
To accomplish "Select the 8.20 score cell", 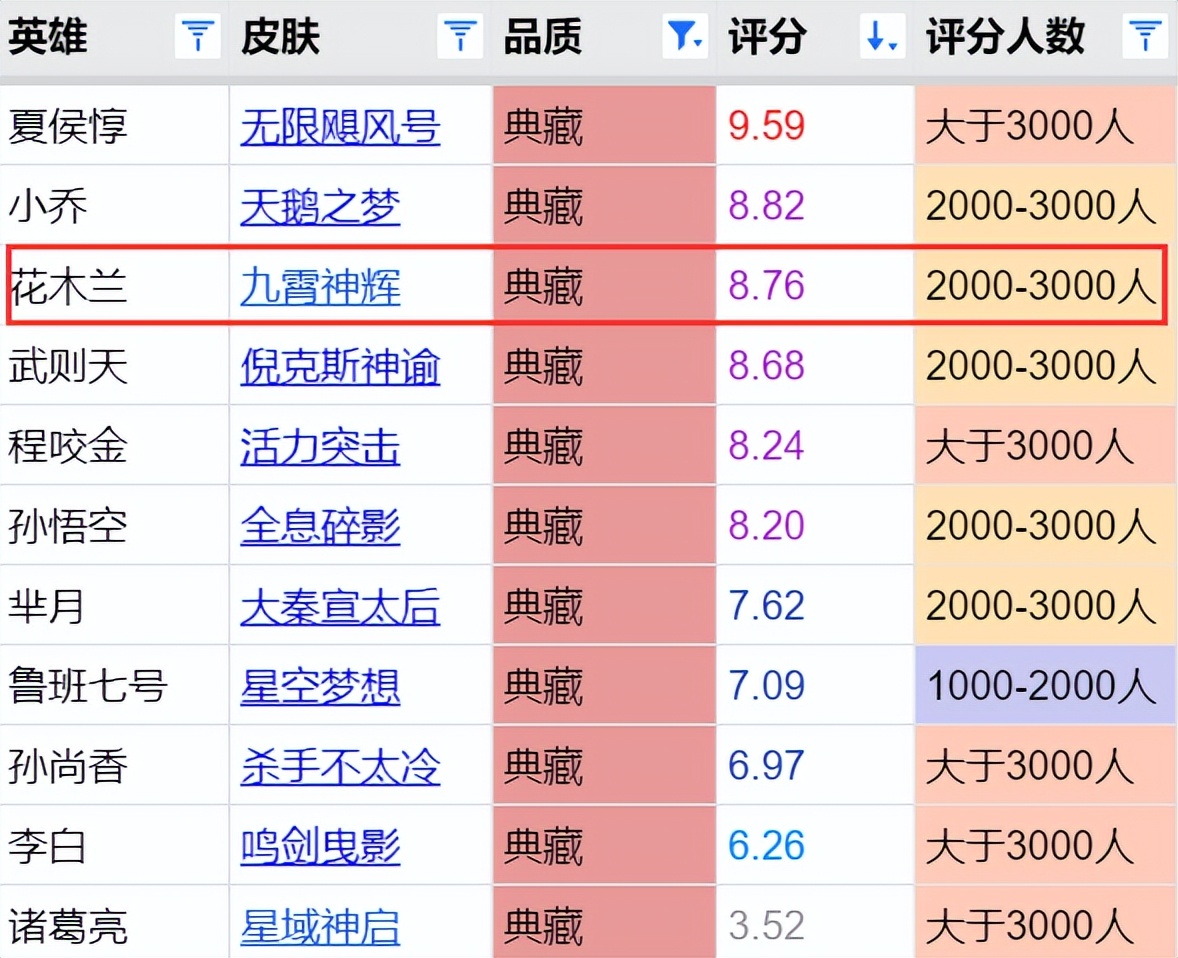I will [x=815, y=525].
